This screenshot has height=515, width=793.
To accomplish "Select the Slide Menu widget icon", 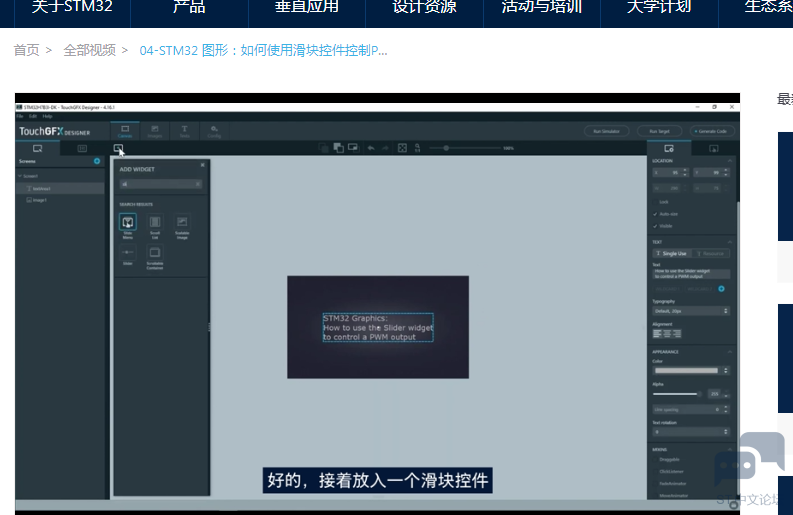I will coord(127,222).
